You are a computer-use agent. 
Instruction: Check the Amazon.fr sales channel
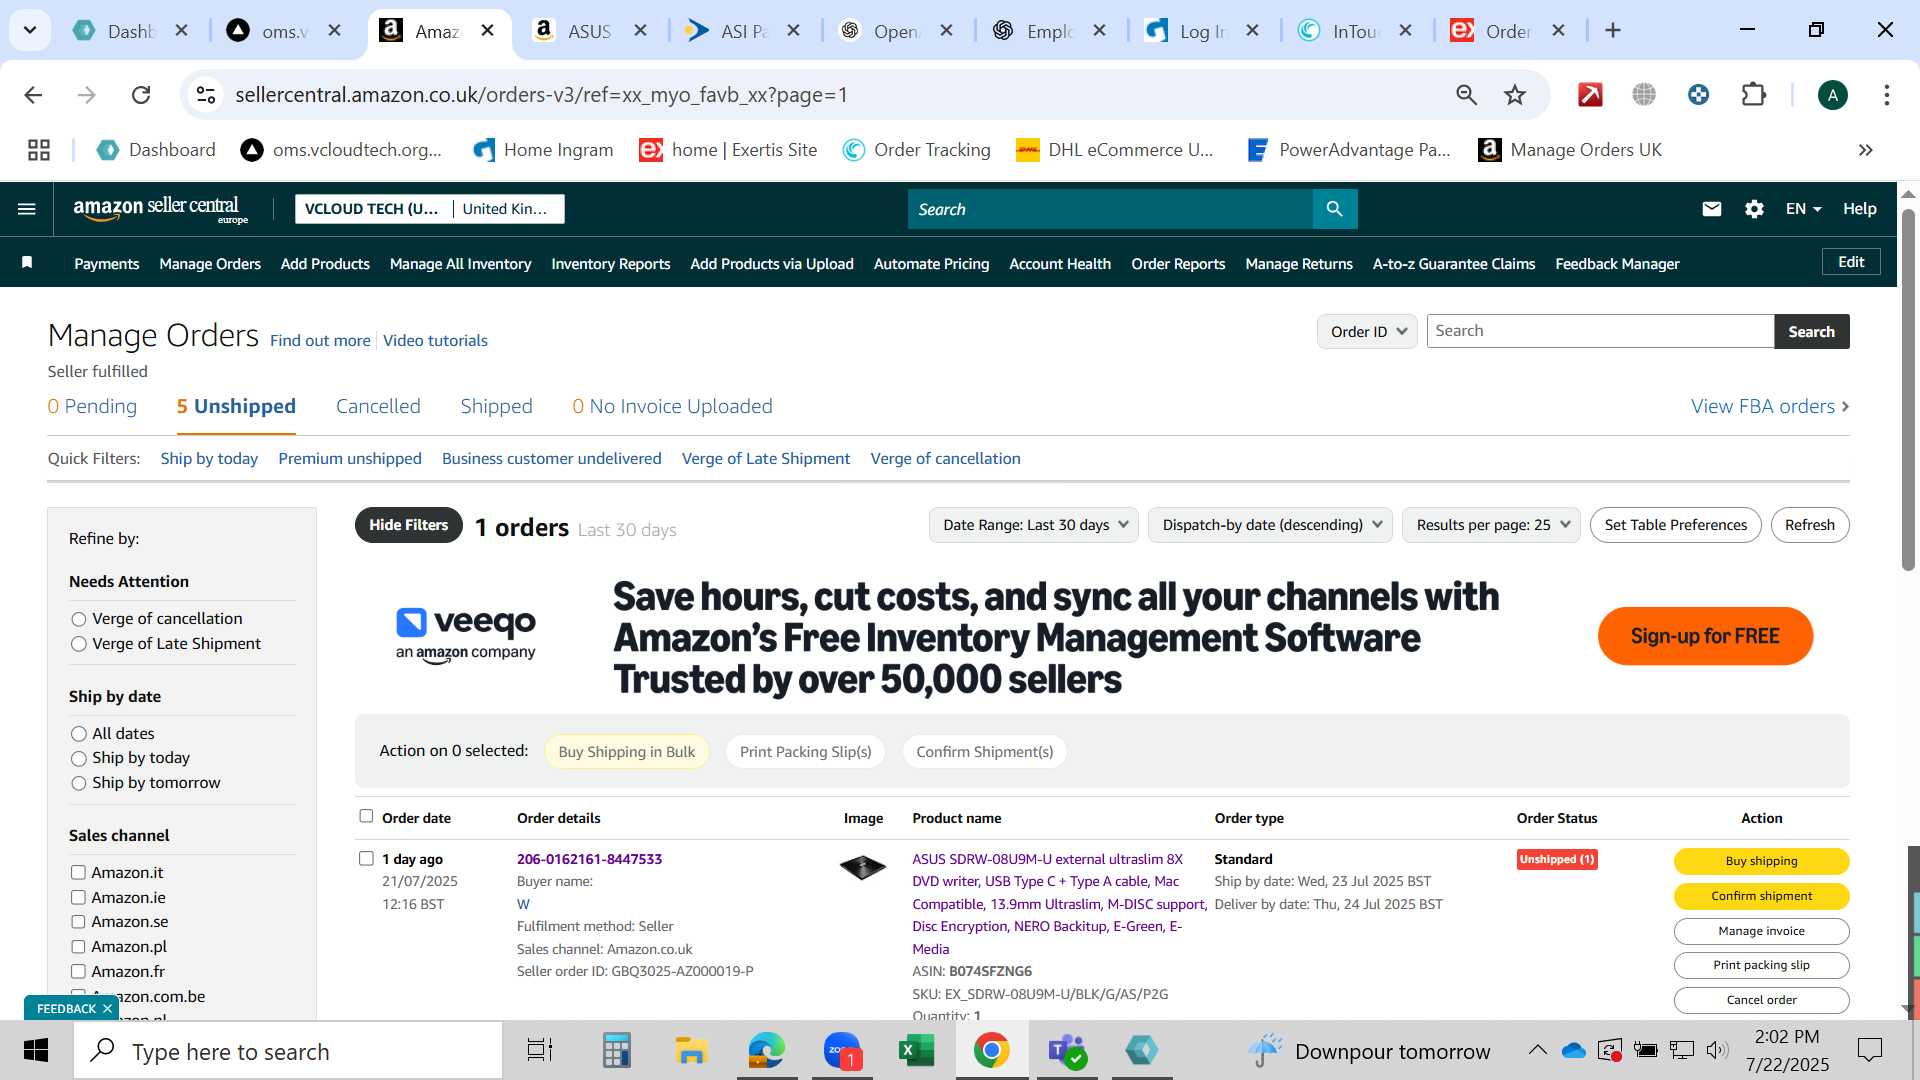click(78, 971)
